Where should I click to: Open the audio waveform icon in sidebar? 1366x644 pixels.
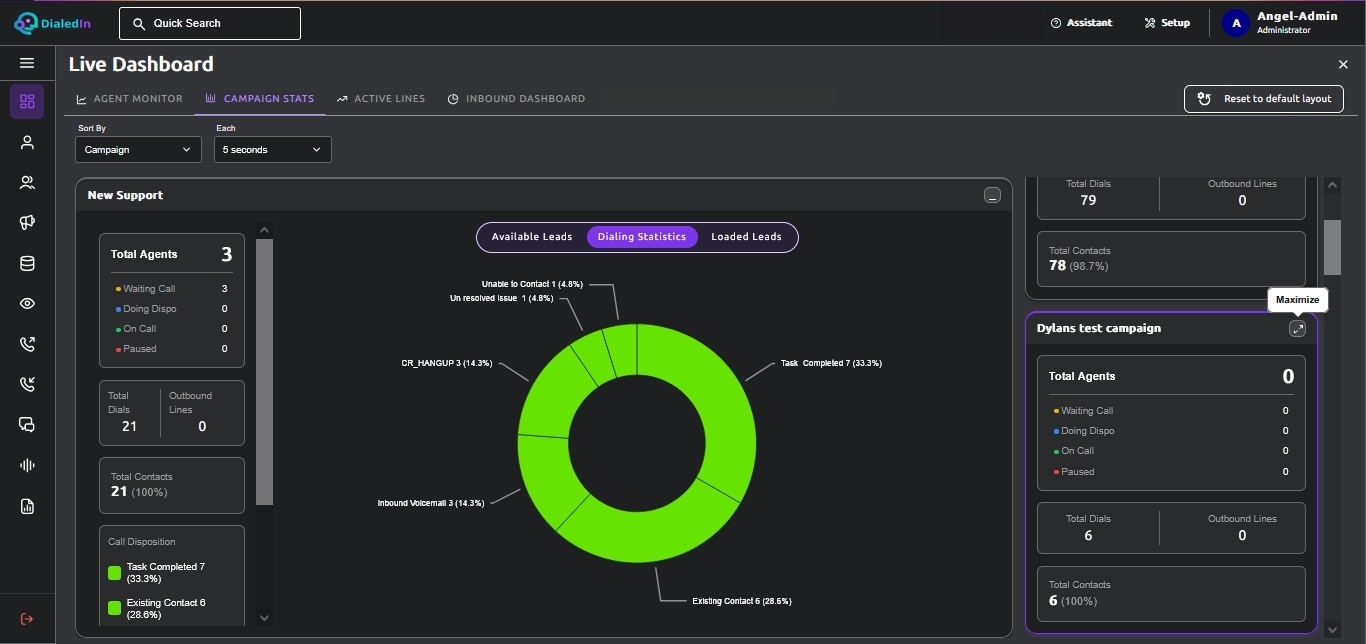tap(27, 466)
